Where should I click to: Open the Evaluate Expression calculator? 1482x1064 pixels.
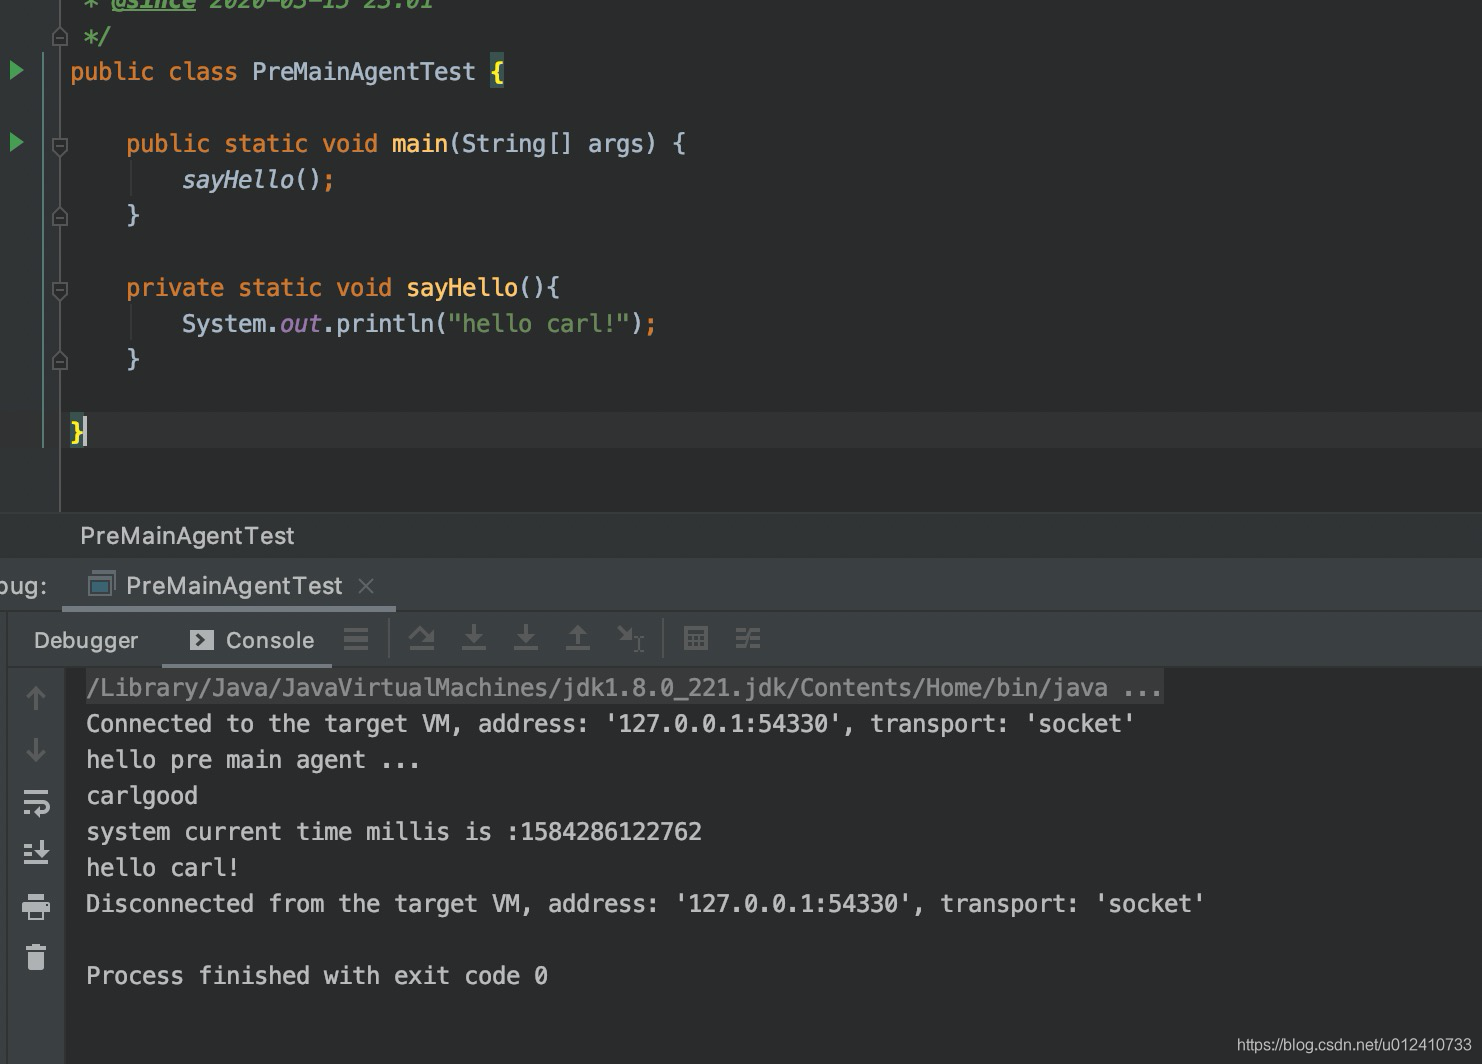(x=696, y=639)
